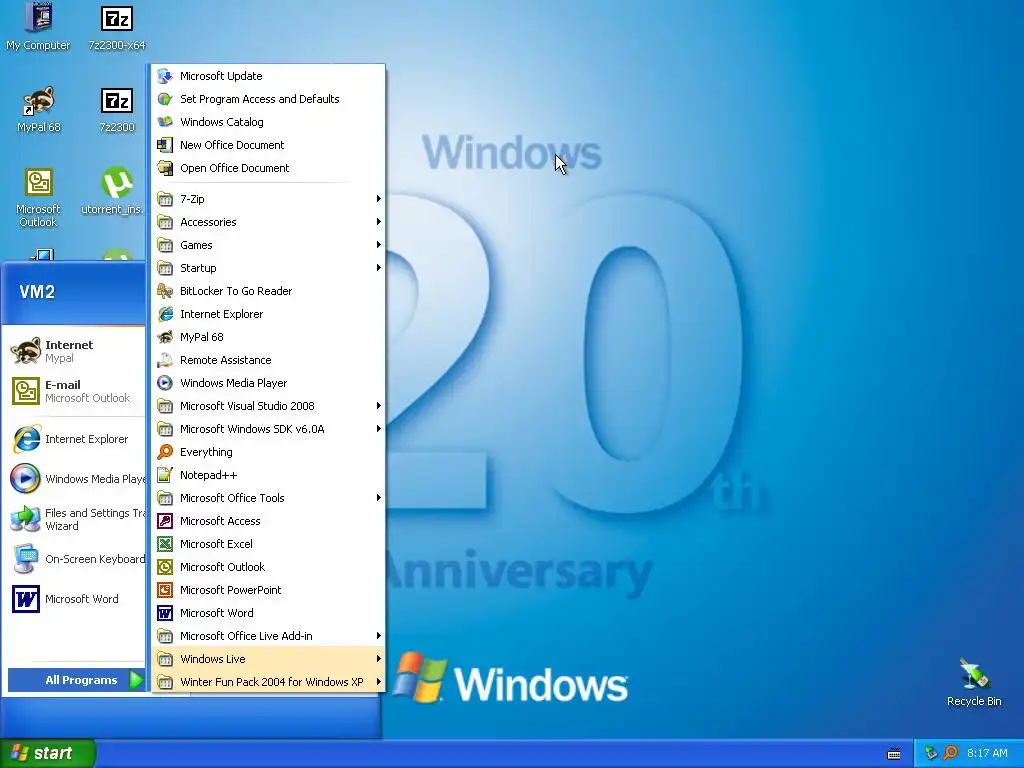Click the Mypal raccoon icon in Start menu
Viewport: 1024px width, 768px height.
tap(25, 351)
